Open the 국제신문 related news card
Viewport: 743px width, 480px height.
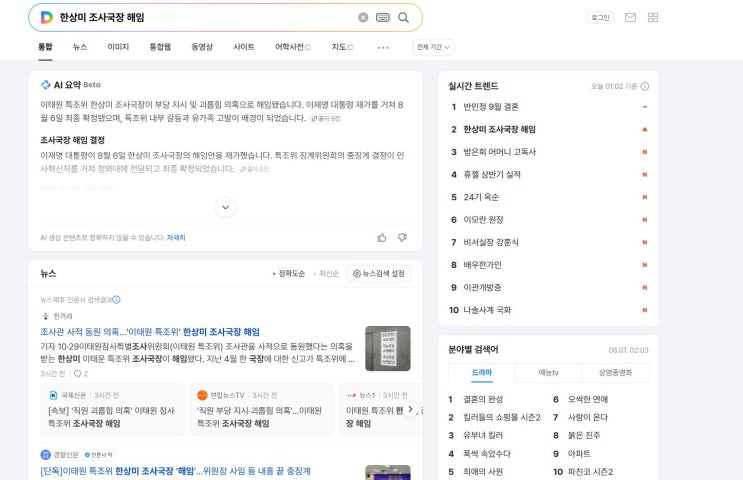tap(112, 409)
